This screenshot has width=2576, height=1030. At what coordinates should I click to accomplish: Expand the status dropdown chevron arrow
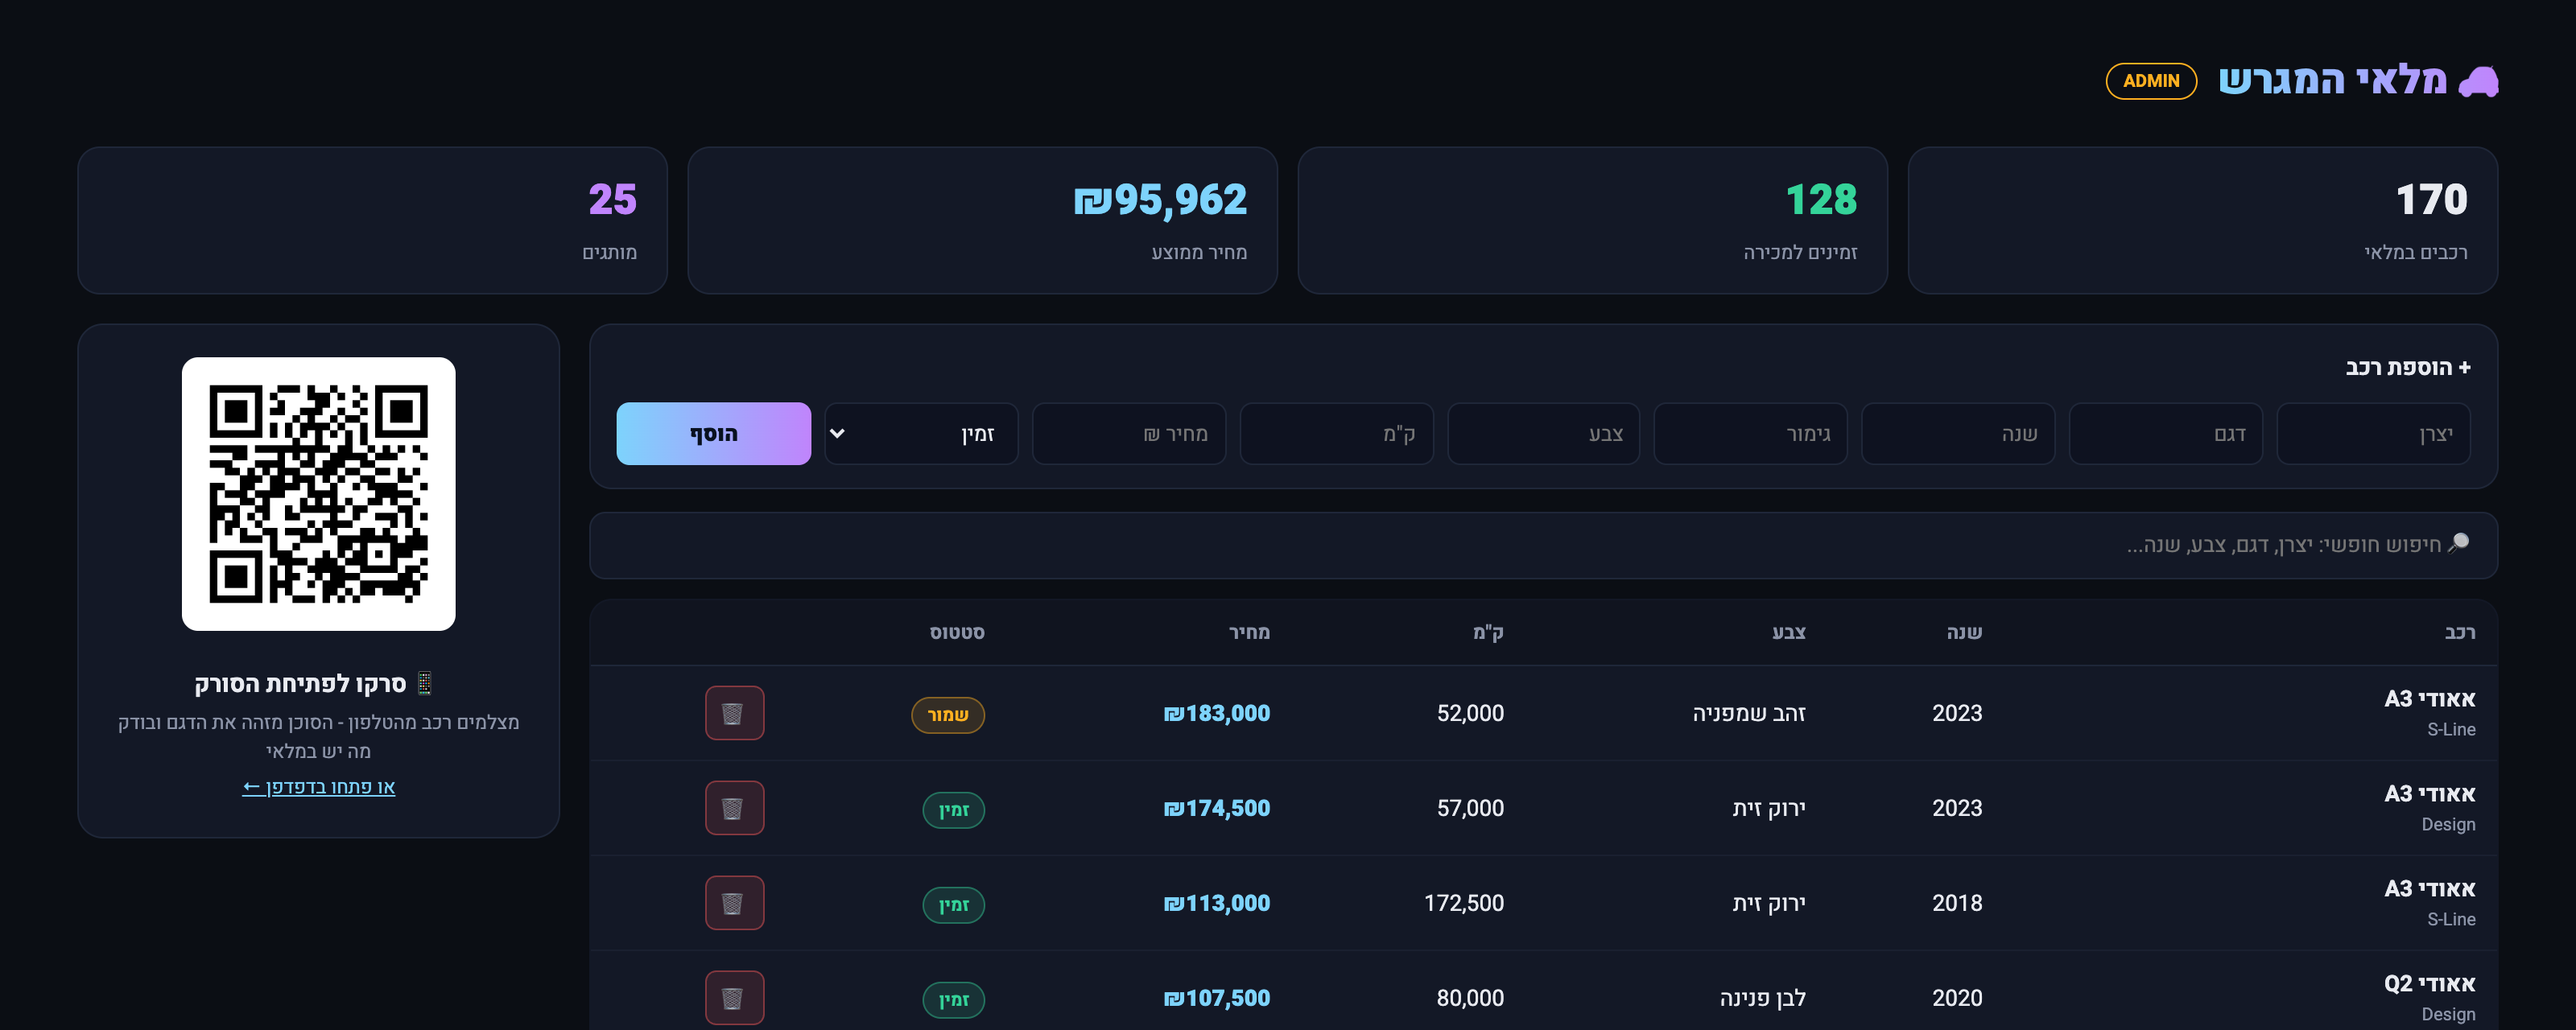(x=838, y=434)
